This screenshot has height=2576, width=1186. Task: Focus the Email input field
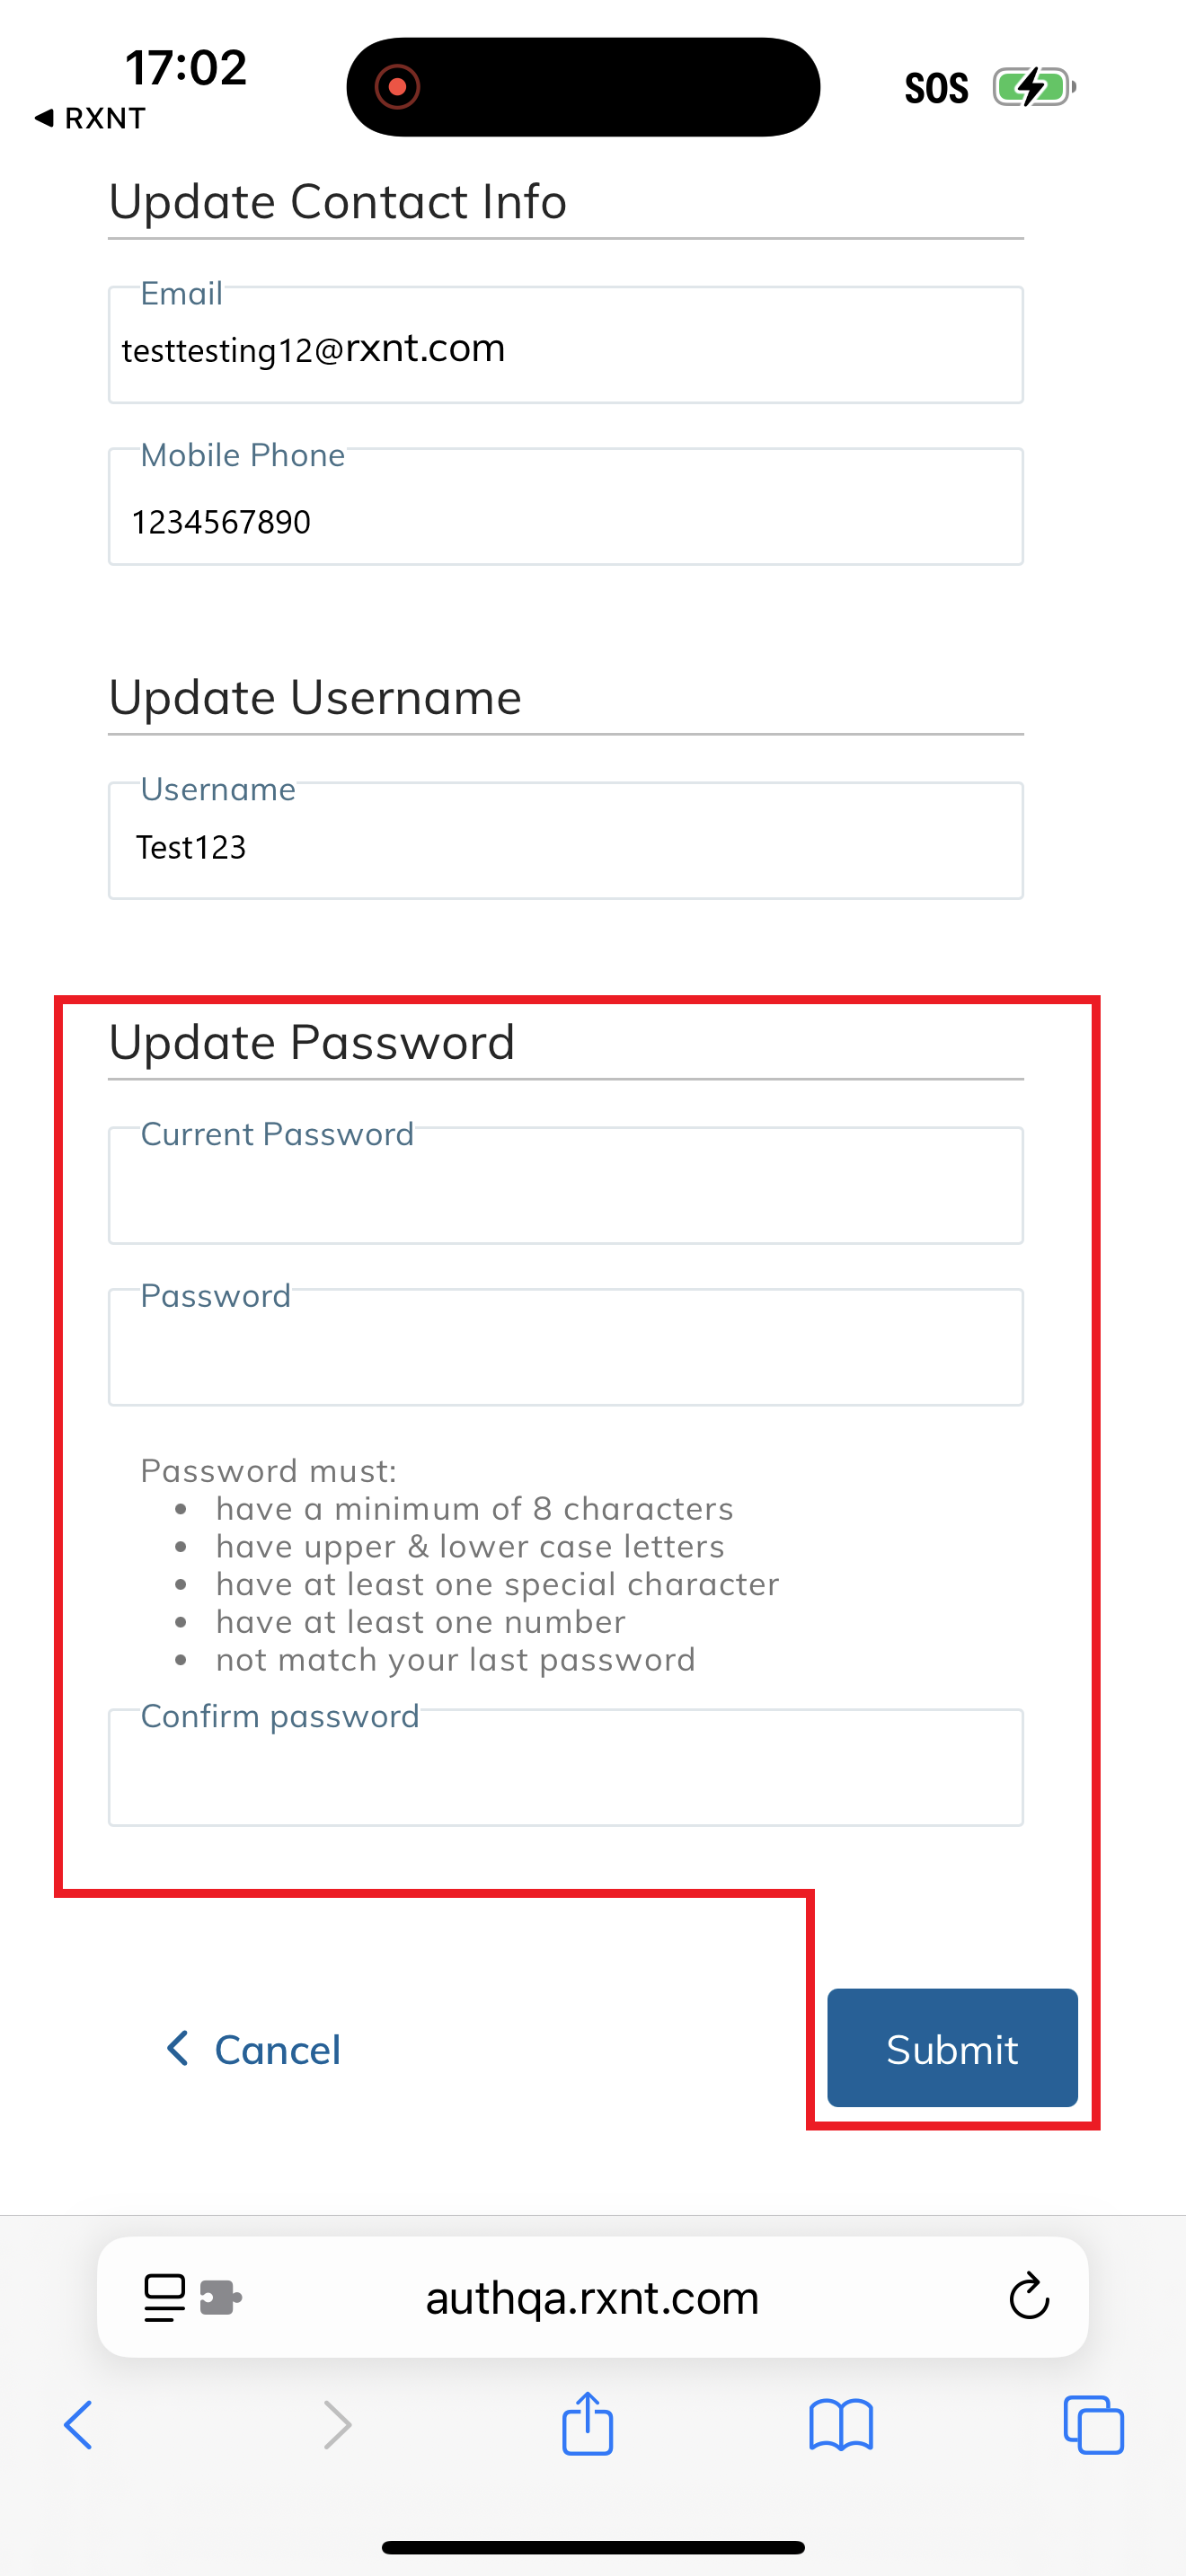(x=565, y=346)
